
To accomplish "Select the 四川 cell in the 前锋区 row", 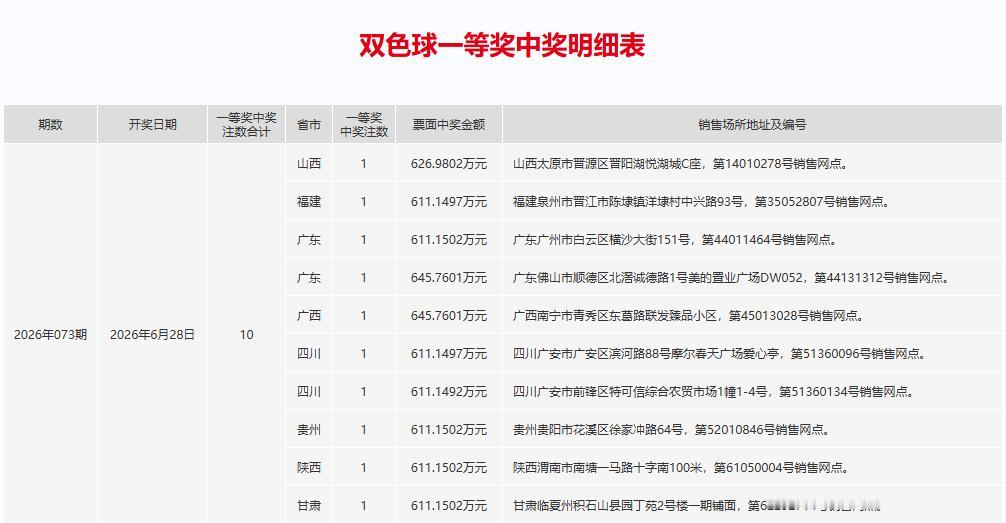I will click(x=309, y=391).
